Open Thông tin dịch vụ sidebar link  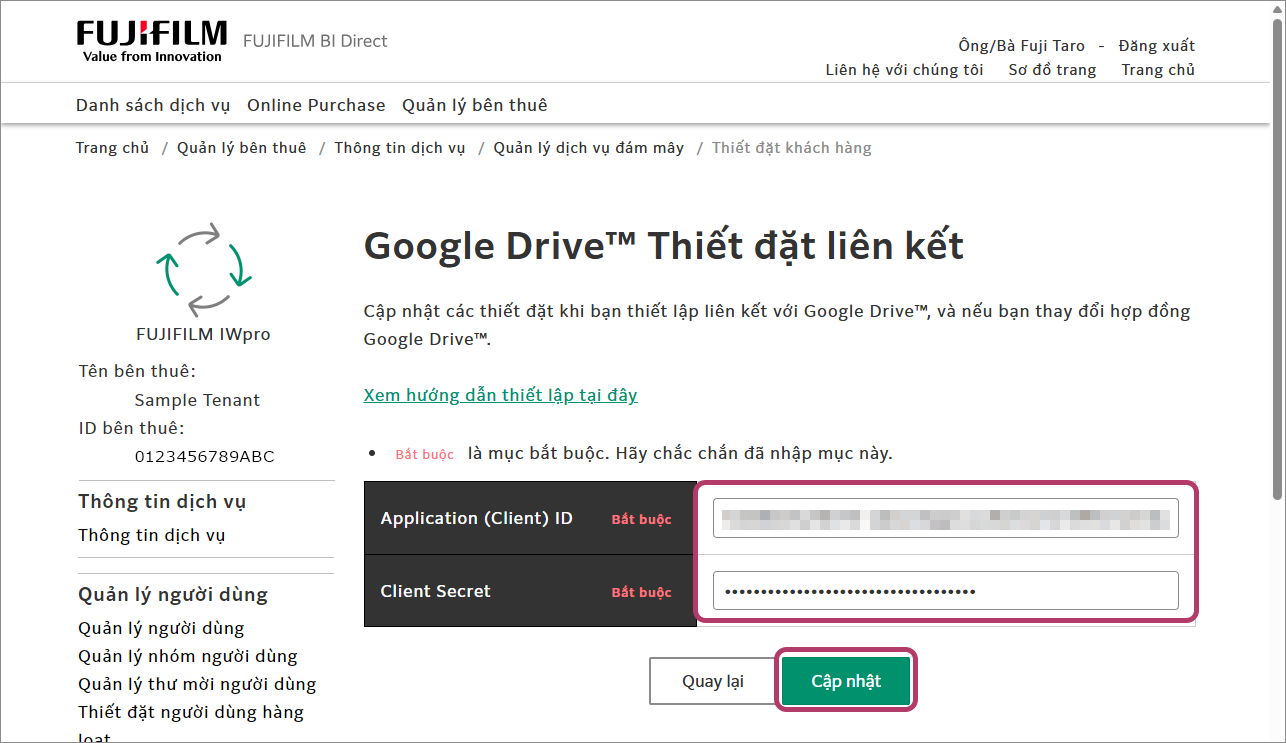coord(152,535)
